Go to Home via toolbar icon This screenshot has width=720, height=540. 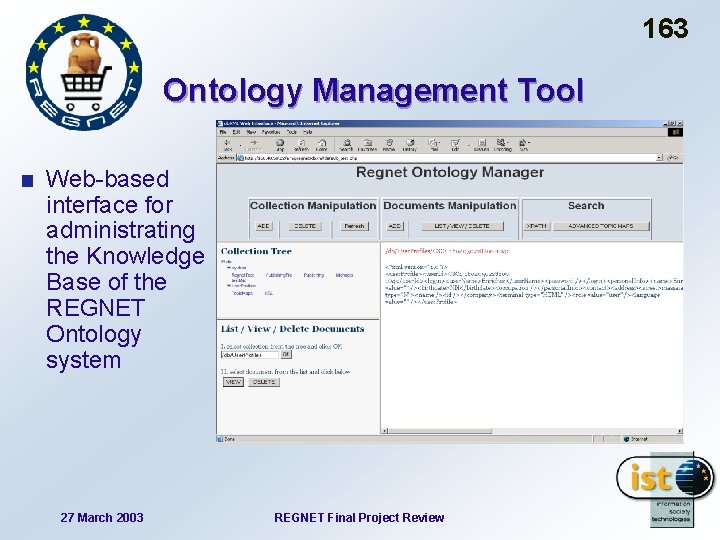[x=322, y=144]
